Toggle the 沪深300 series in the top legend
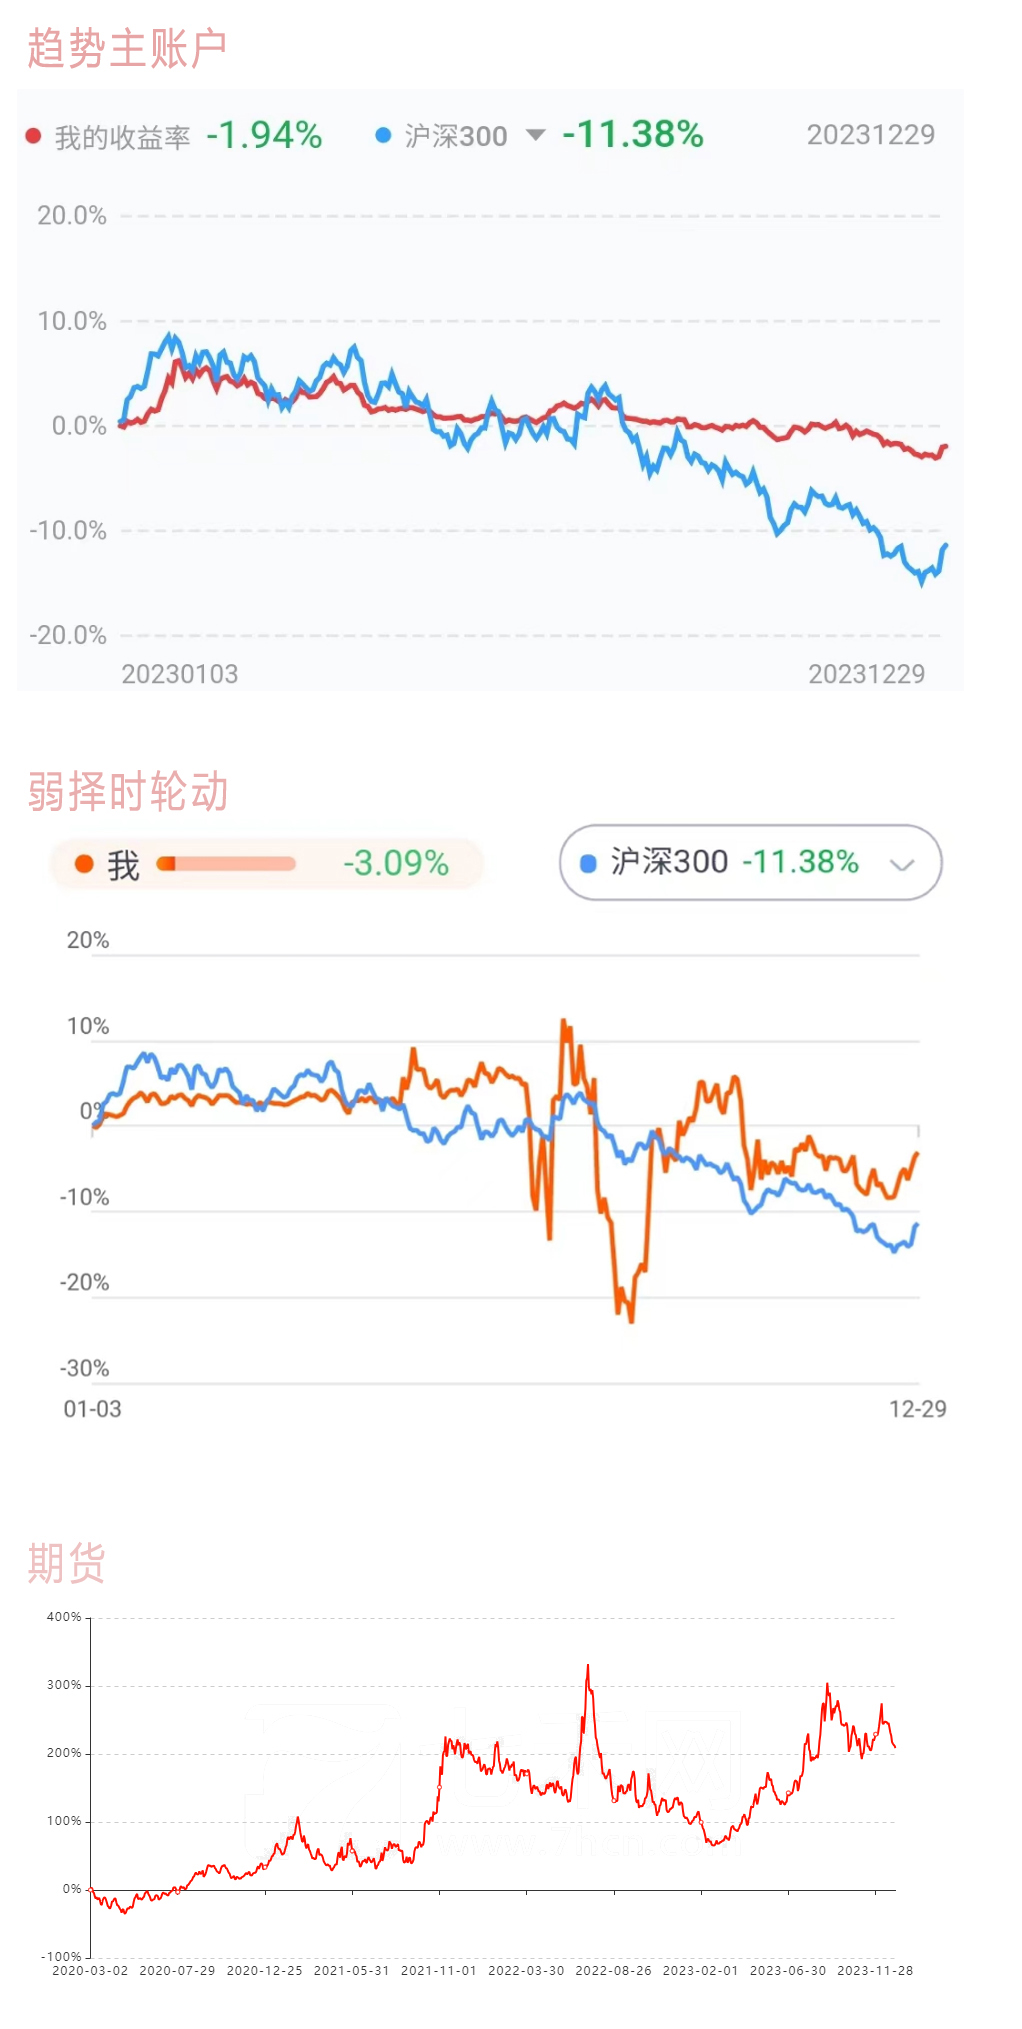1022x2029 pixels. point(456,136)
